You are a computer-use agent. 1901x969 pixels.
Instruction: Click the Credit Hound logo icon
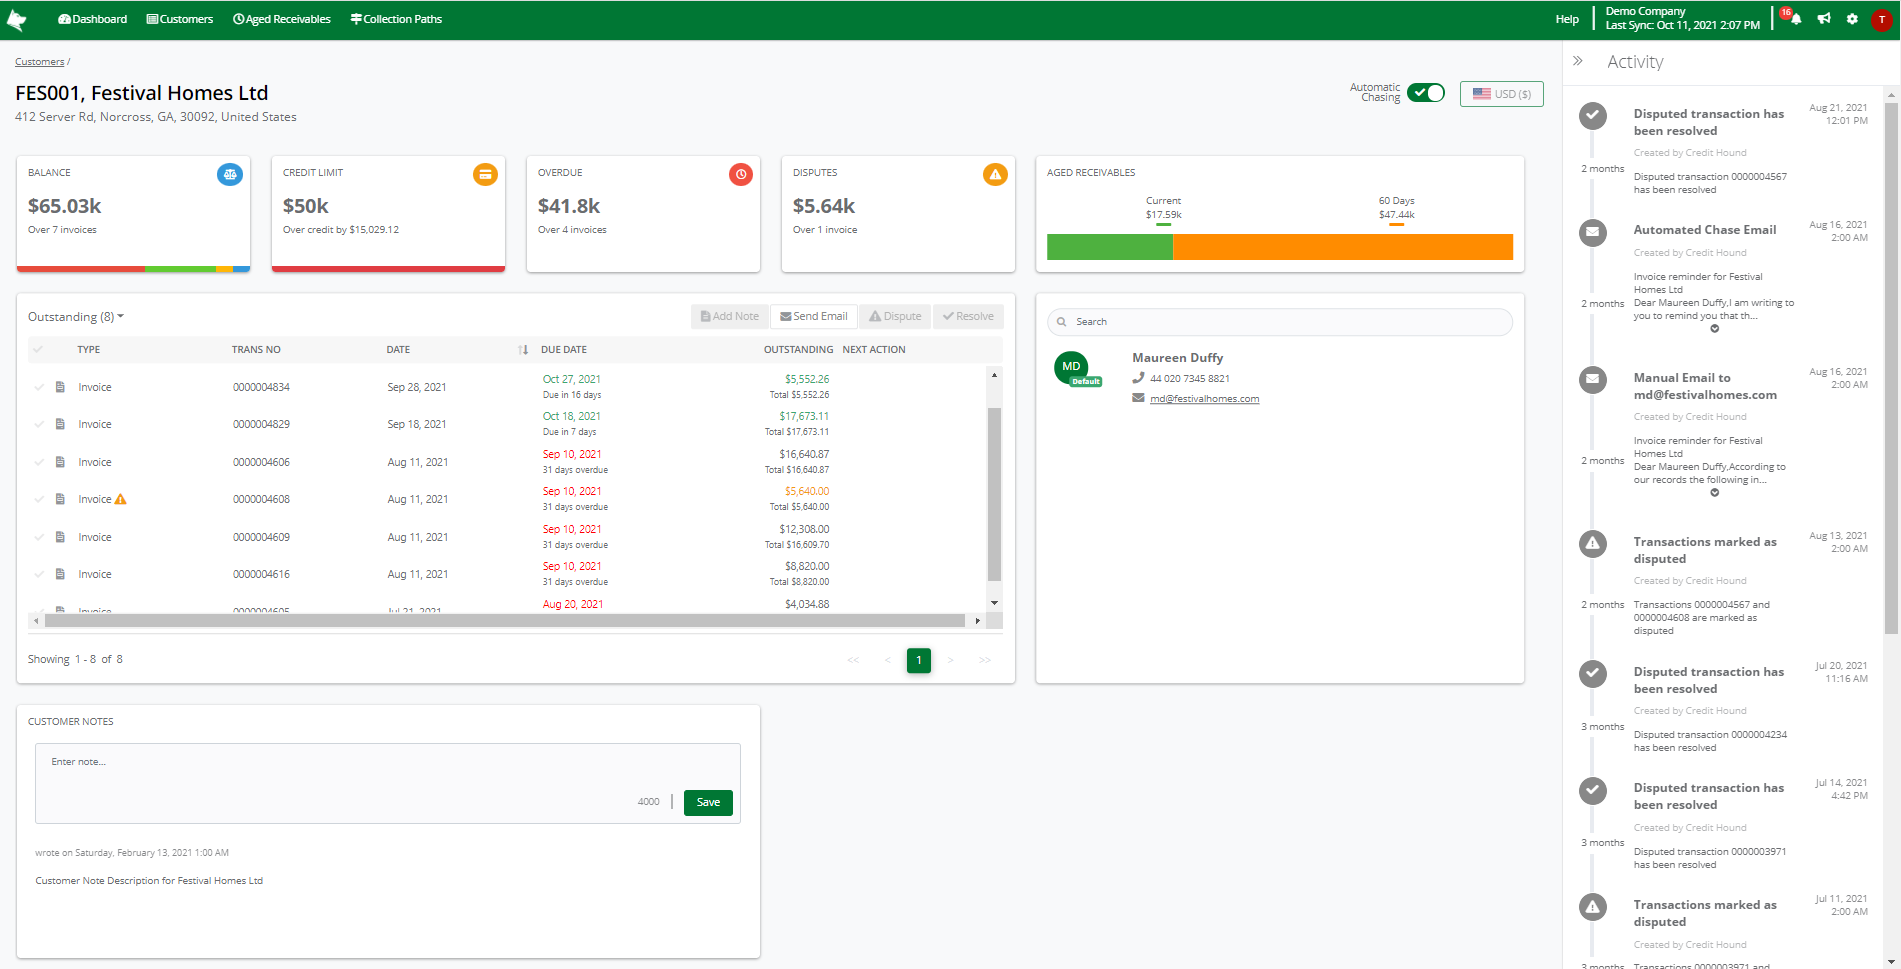[x=17, y=19]
